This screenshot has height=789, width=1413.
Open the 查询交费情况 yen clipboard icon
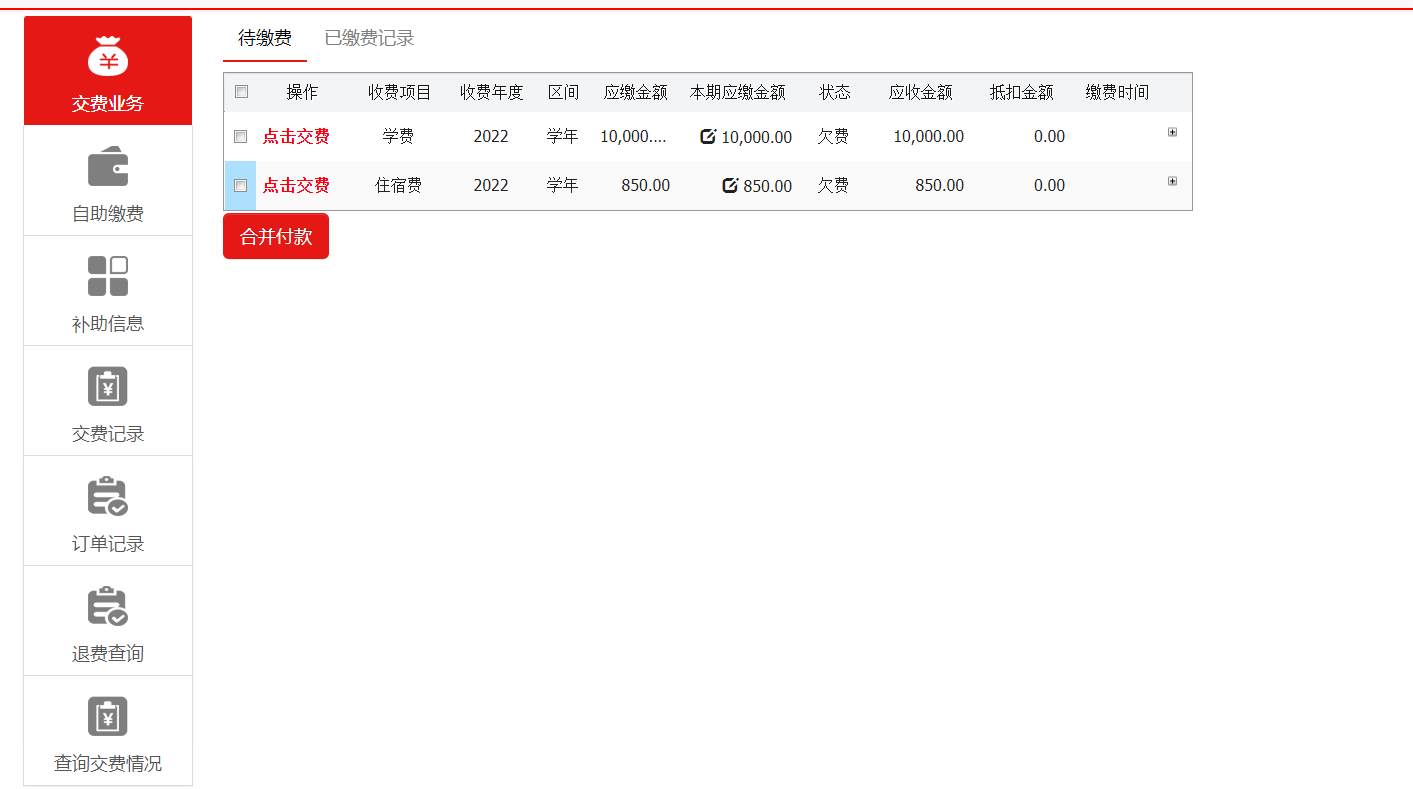click(108, 716)
